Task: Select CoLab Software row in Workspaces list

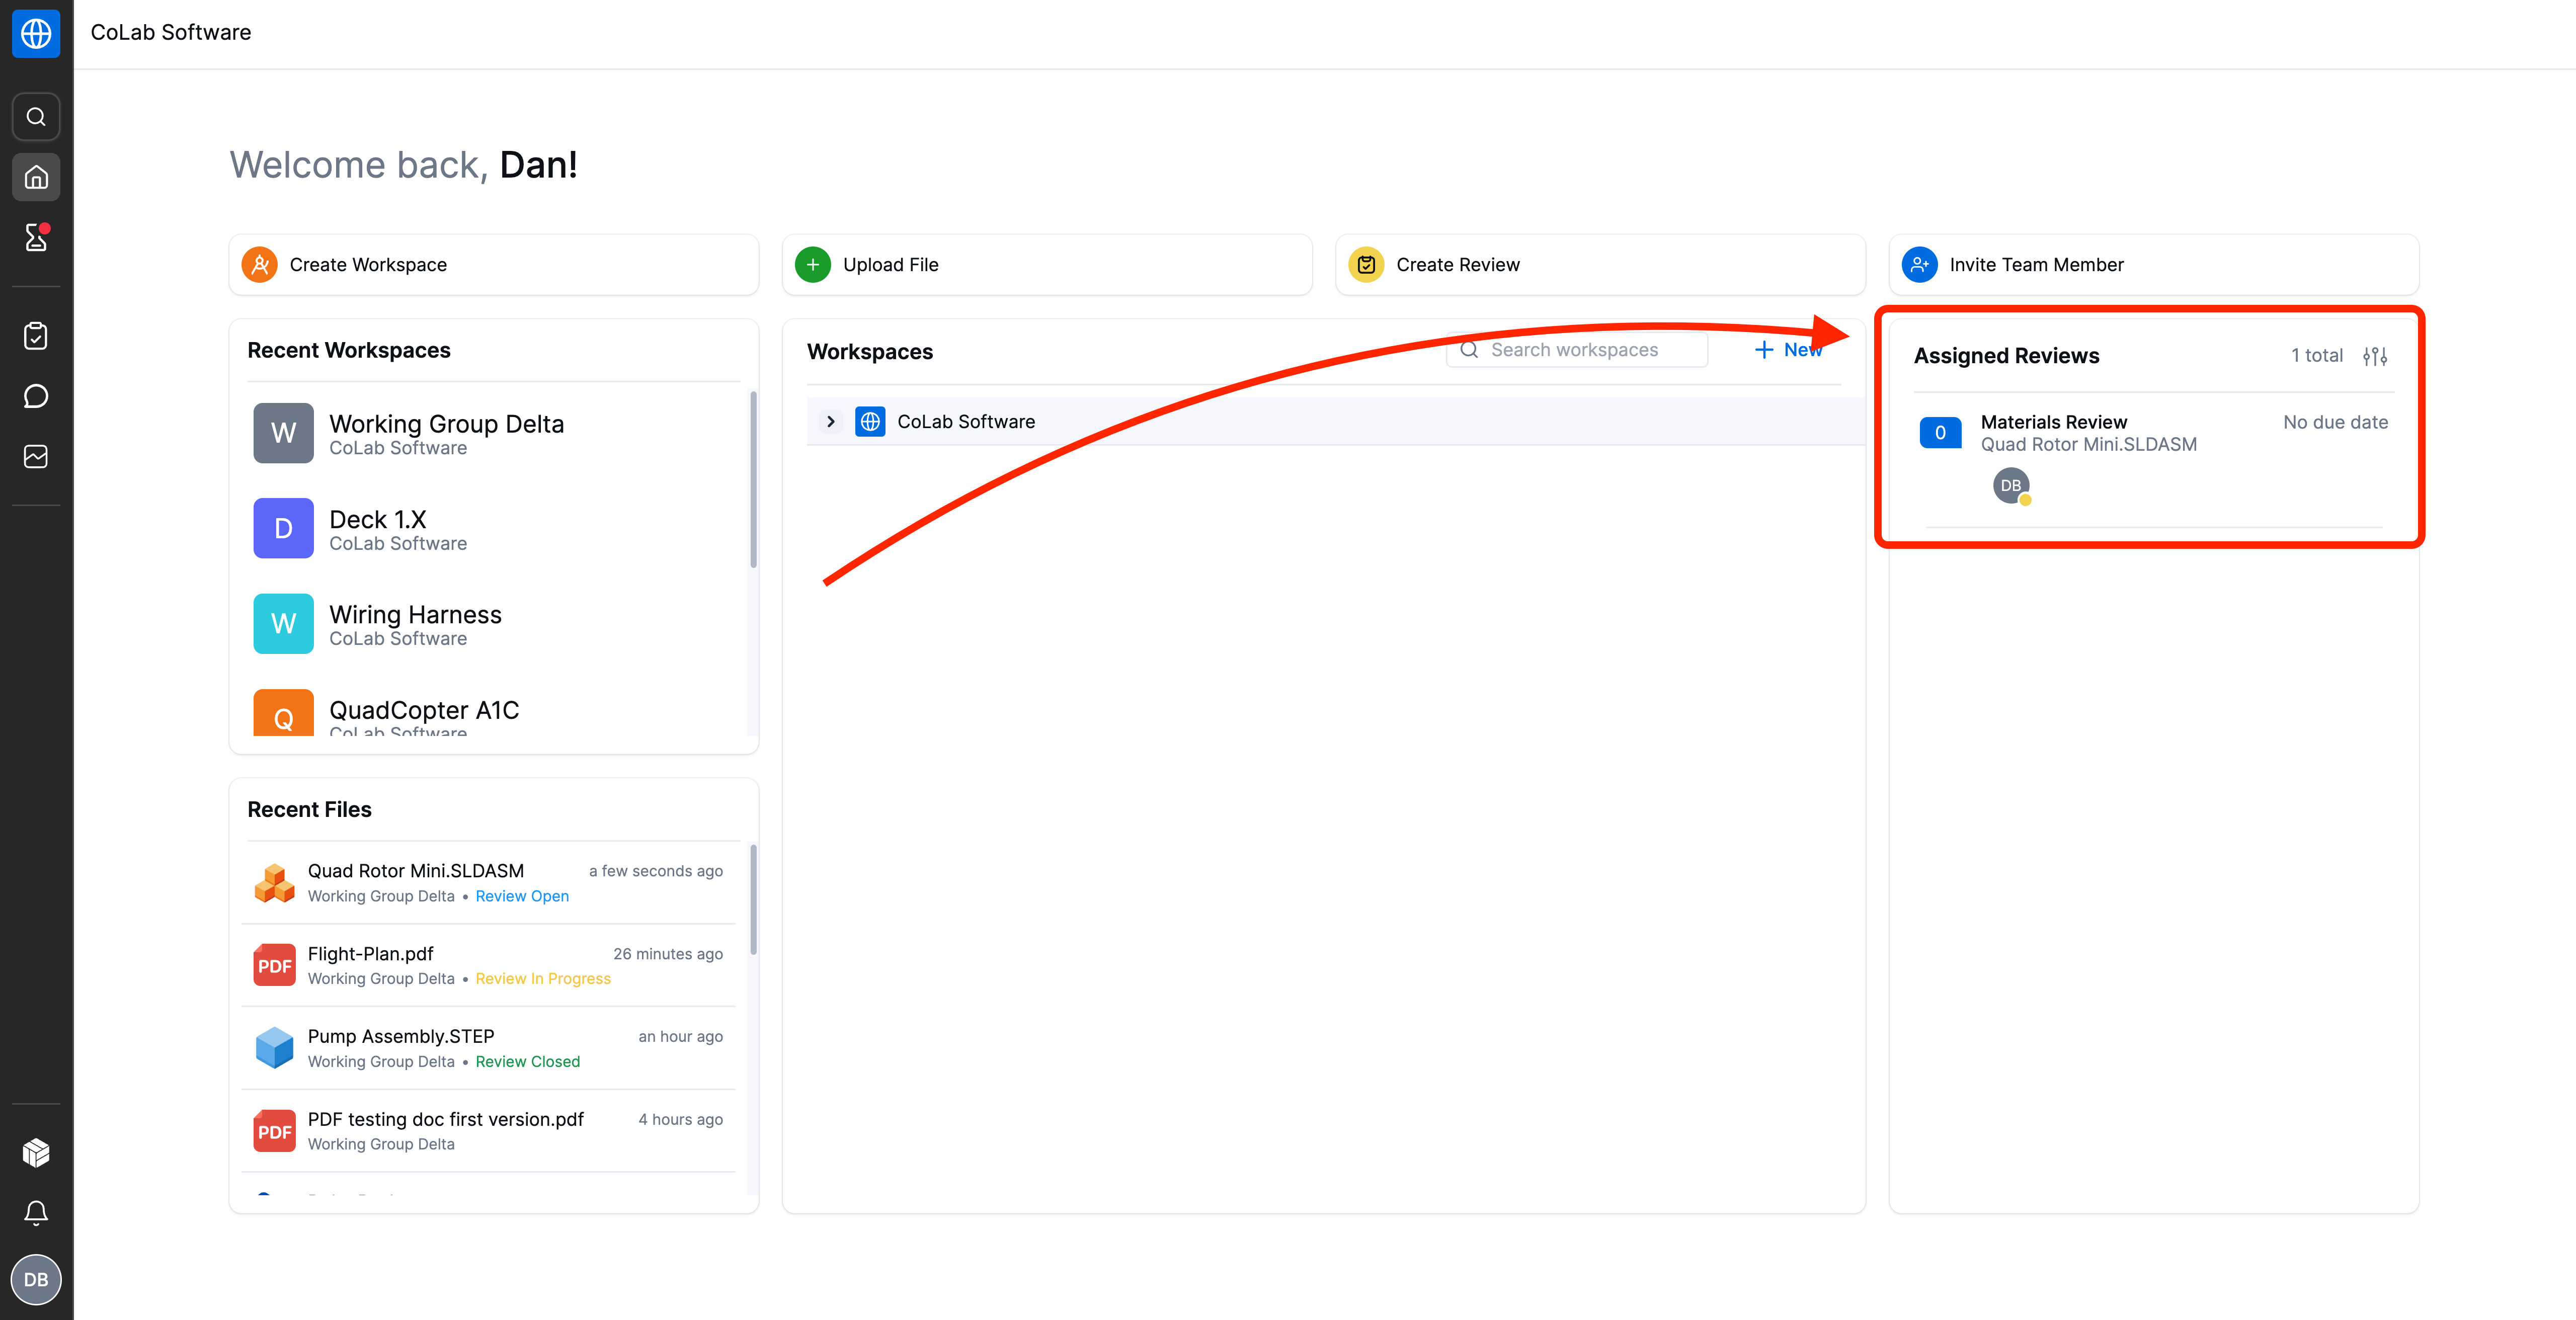Action: pos(1335,422)
